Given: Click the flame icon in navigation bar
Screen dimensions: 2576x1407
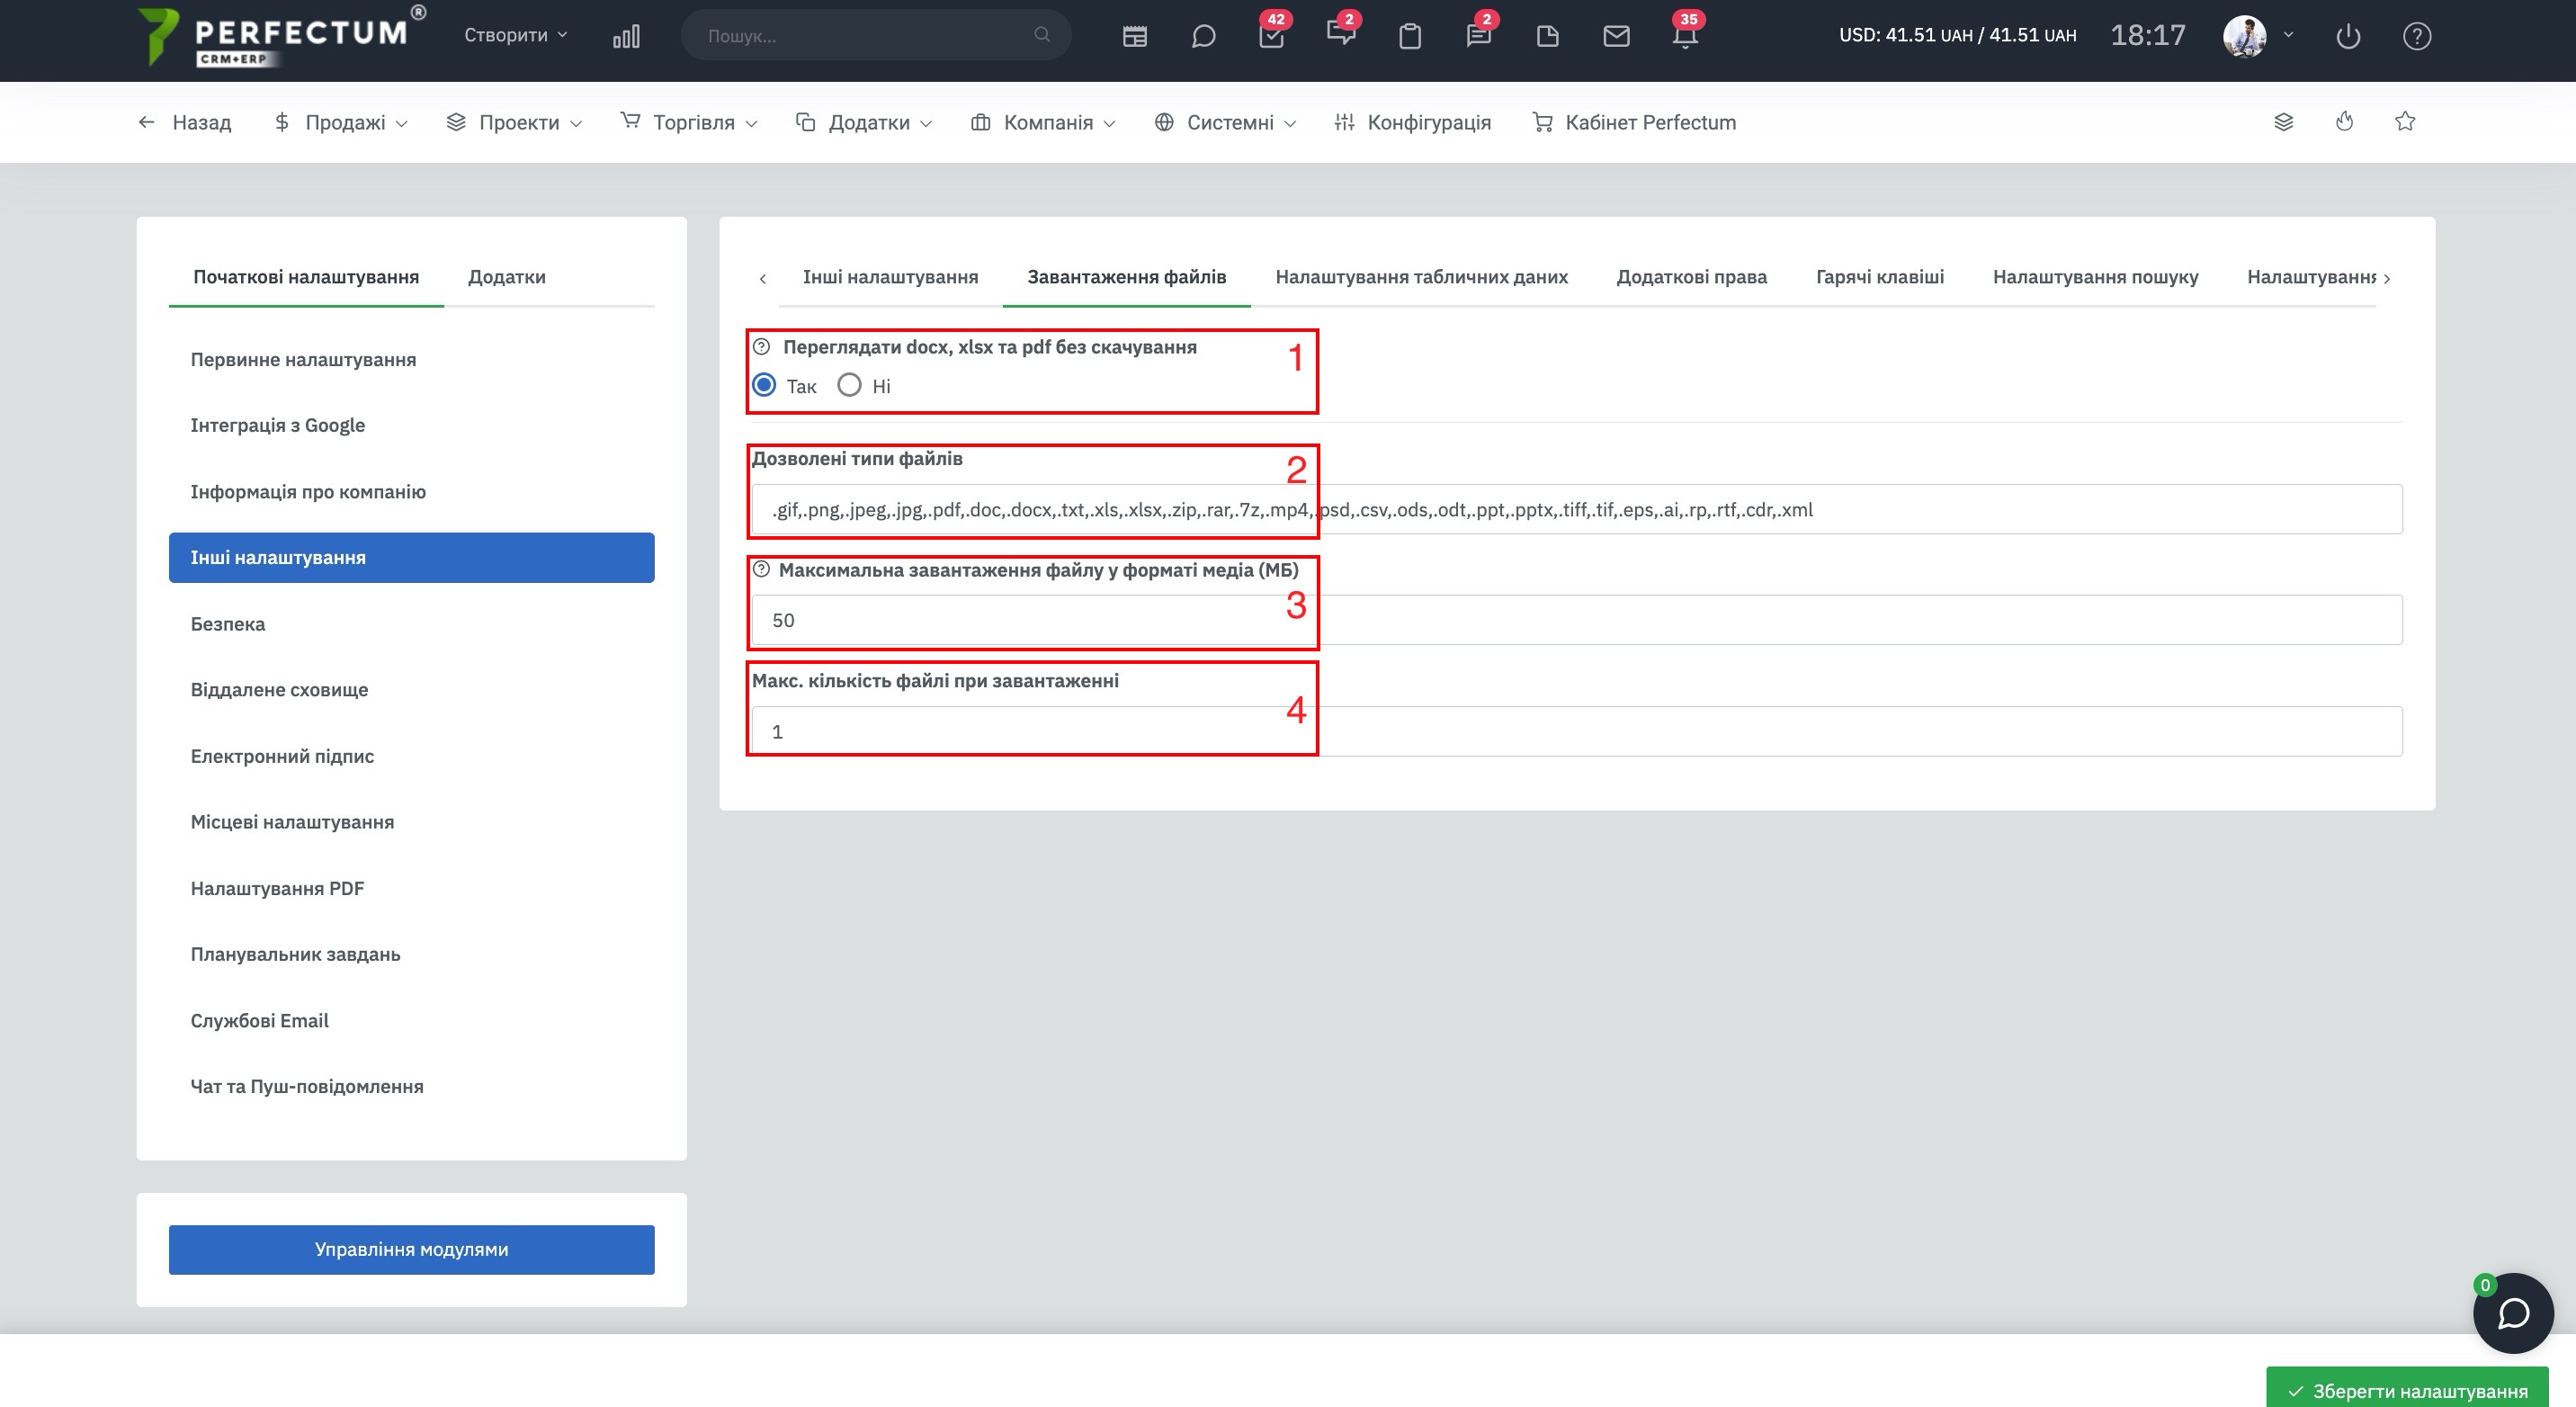Looking at the screenshot, I should tap(2344, 122).
